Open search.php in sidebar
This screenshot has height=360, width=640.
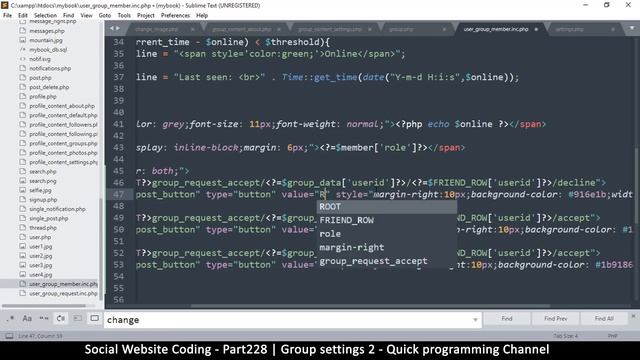42,171
